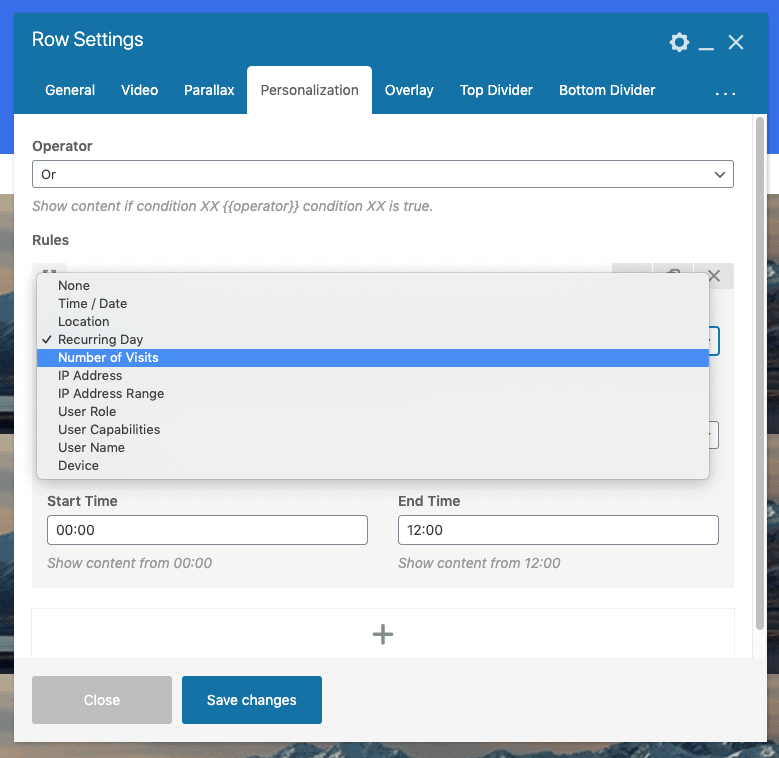This screenshot has width=779, height=758.
Task: Go to the Top Divider tab
Action: pyautogui.click(x=496, y=90)
